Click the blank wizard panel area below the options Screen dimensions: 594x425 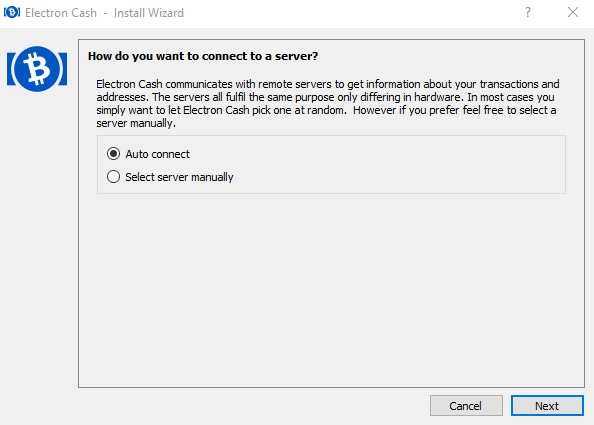pos(331,290)
